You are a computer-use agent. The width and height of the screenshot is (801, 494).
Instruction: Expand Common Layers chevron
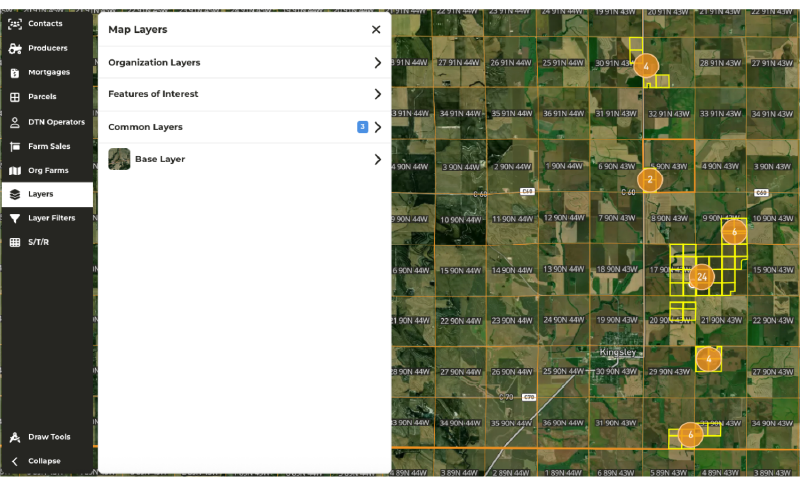[377, 127]
